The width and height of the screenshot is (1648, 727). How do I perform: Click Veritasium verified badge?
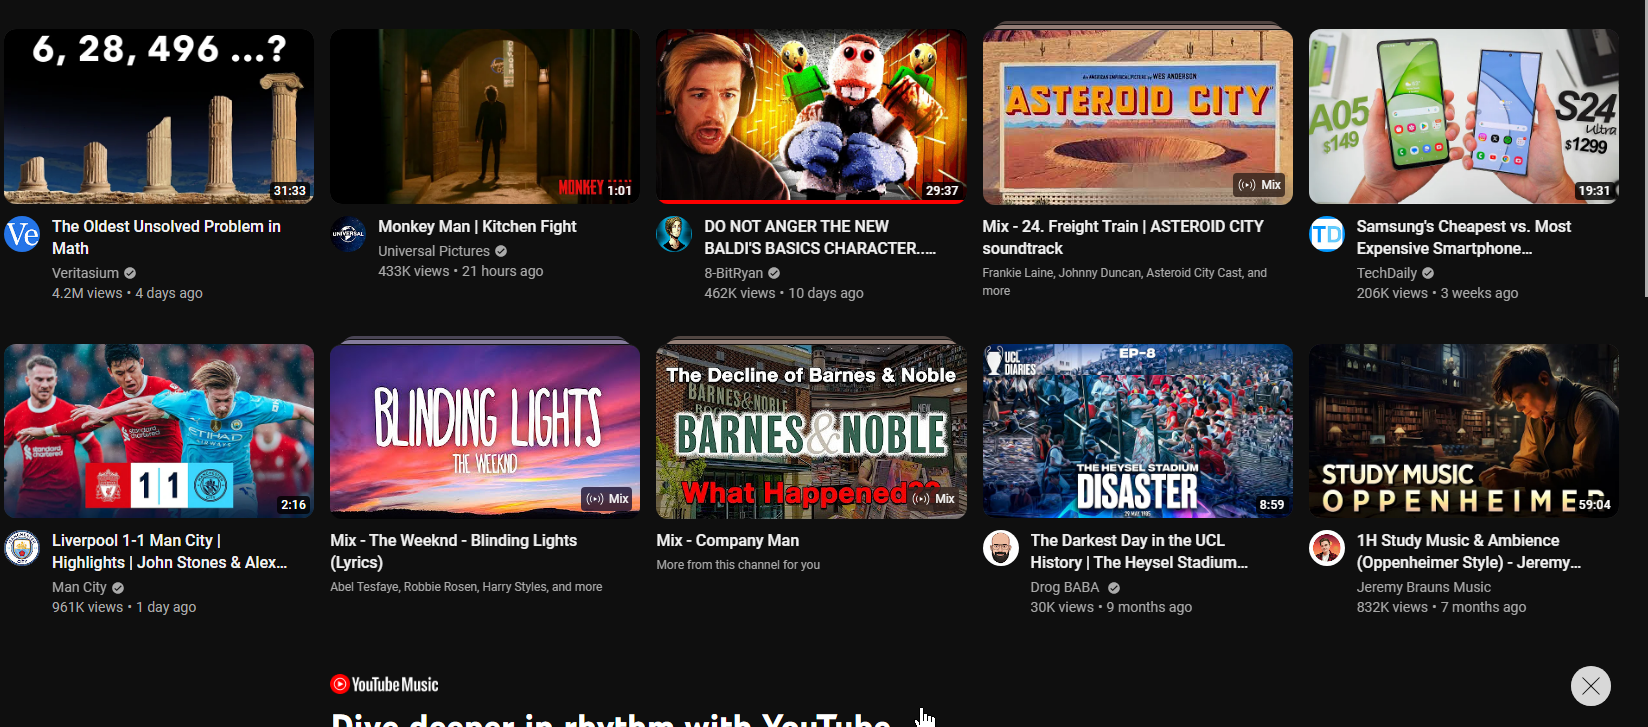(130, 273)
